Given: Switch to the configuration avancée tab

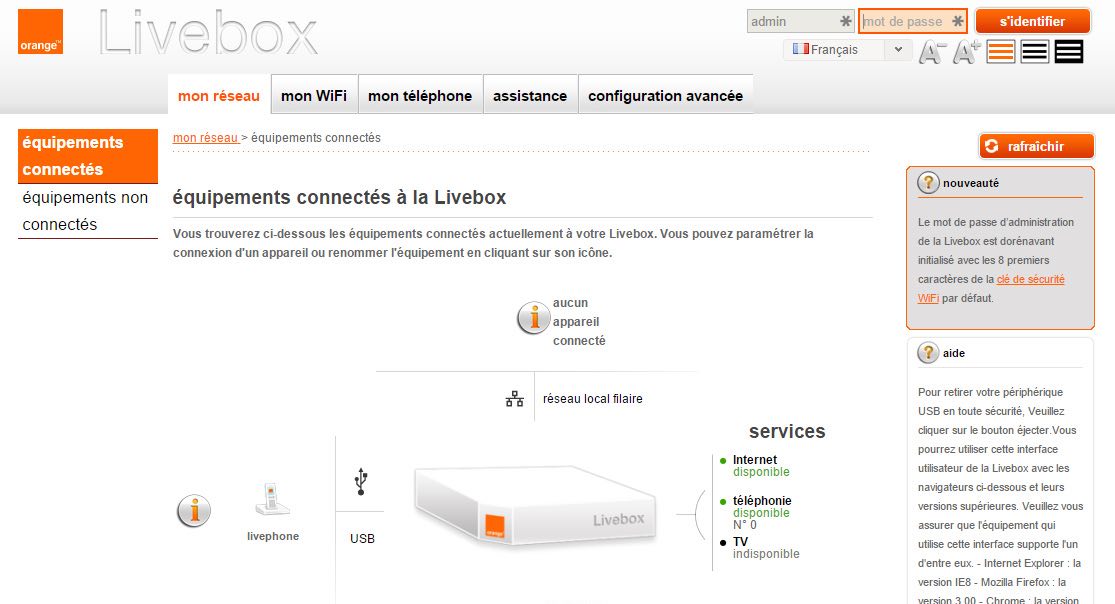Looking at the screenshot, I should [666, 95].
